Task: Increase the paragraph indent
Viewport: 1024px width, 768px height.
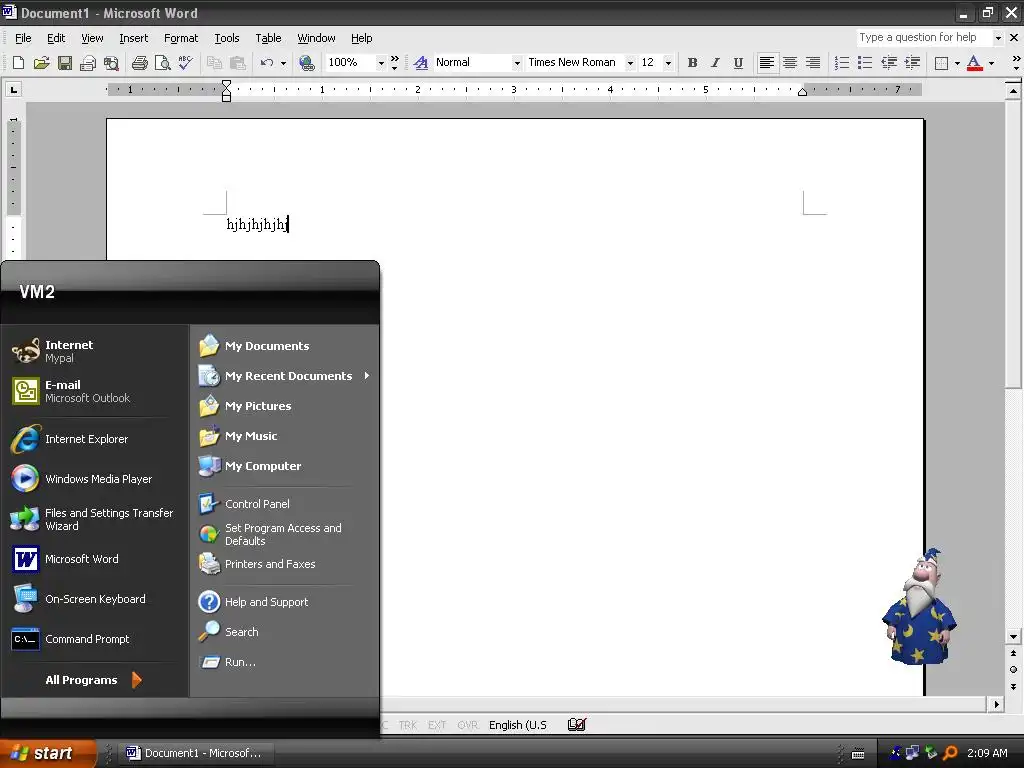Action: click(912, 63)
